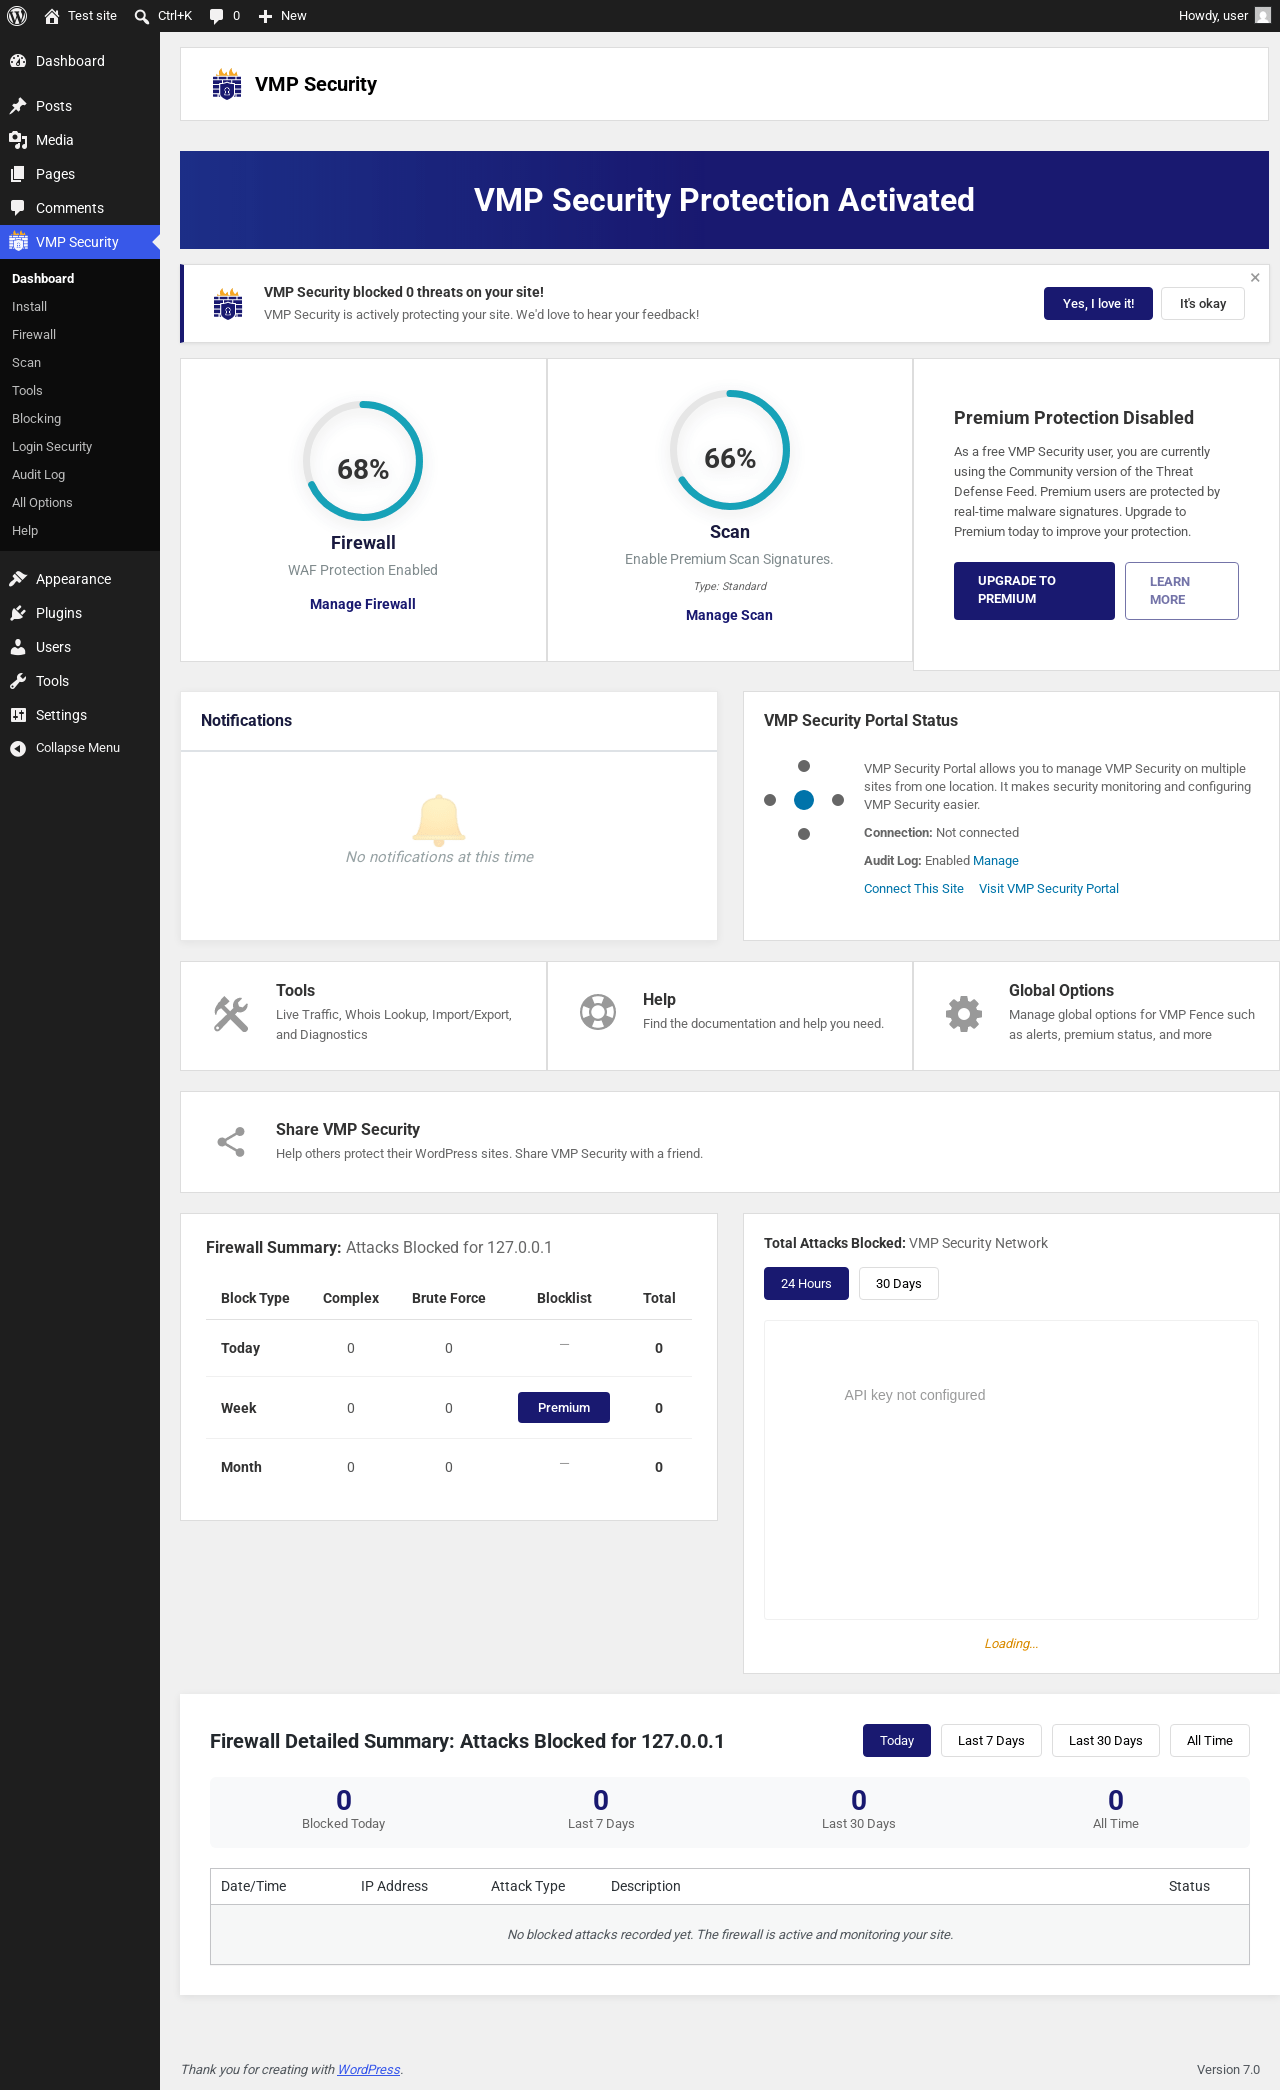Viewport: 1280px width, 2090px height.
Task: Open the comments bubble in admin bar
Action: (x=216, y=16)
